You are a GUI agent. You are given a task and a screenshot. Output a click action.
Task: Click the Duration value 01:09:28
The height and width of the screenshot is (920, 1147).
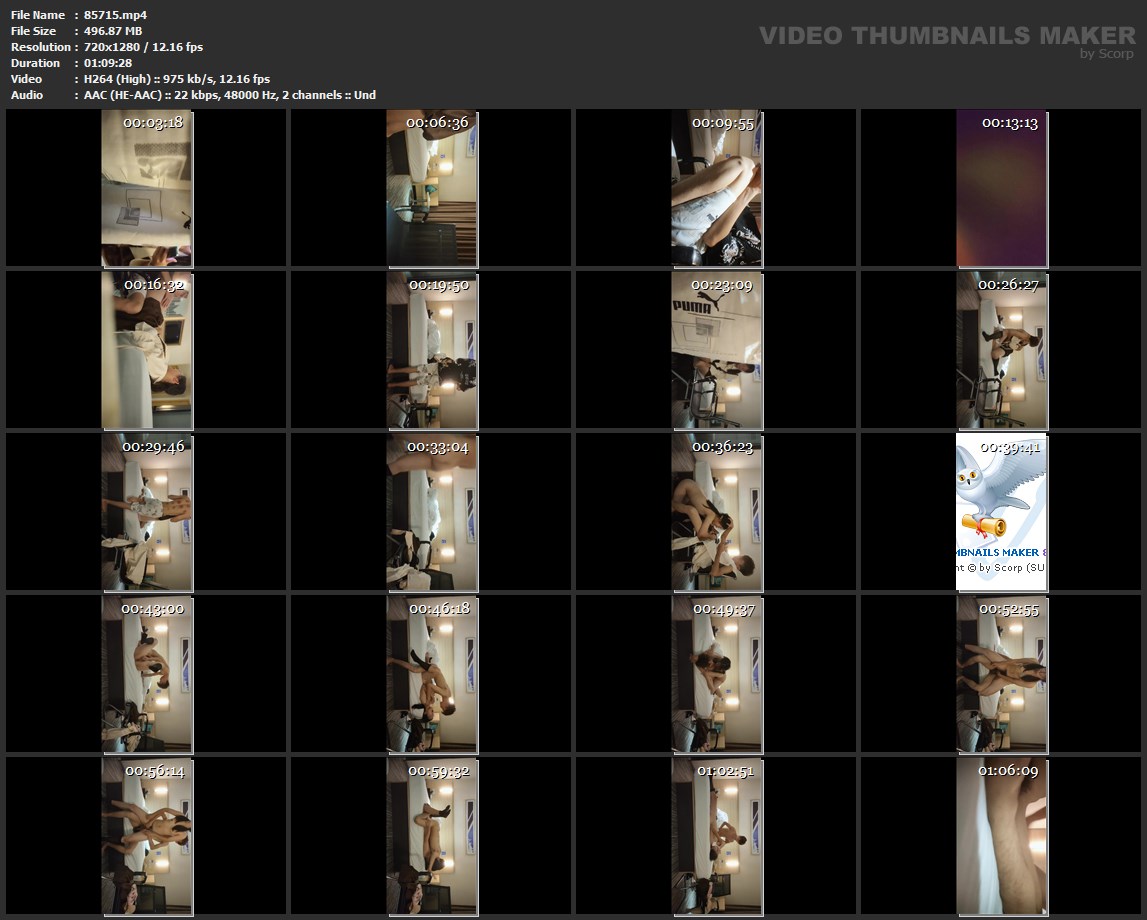(x=108, y=63)
